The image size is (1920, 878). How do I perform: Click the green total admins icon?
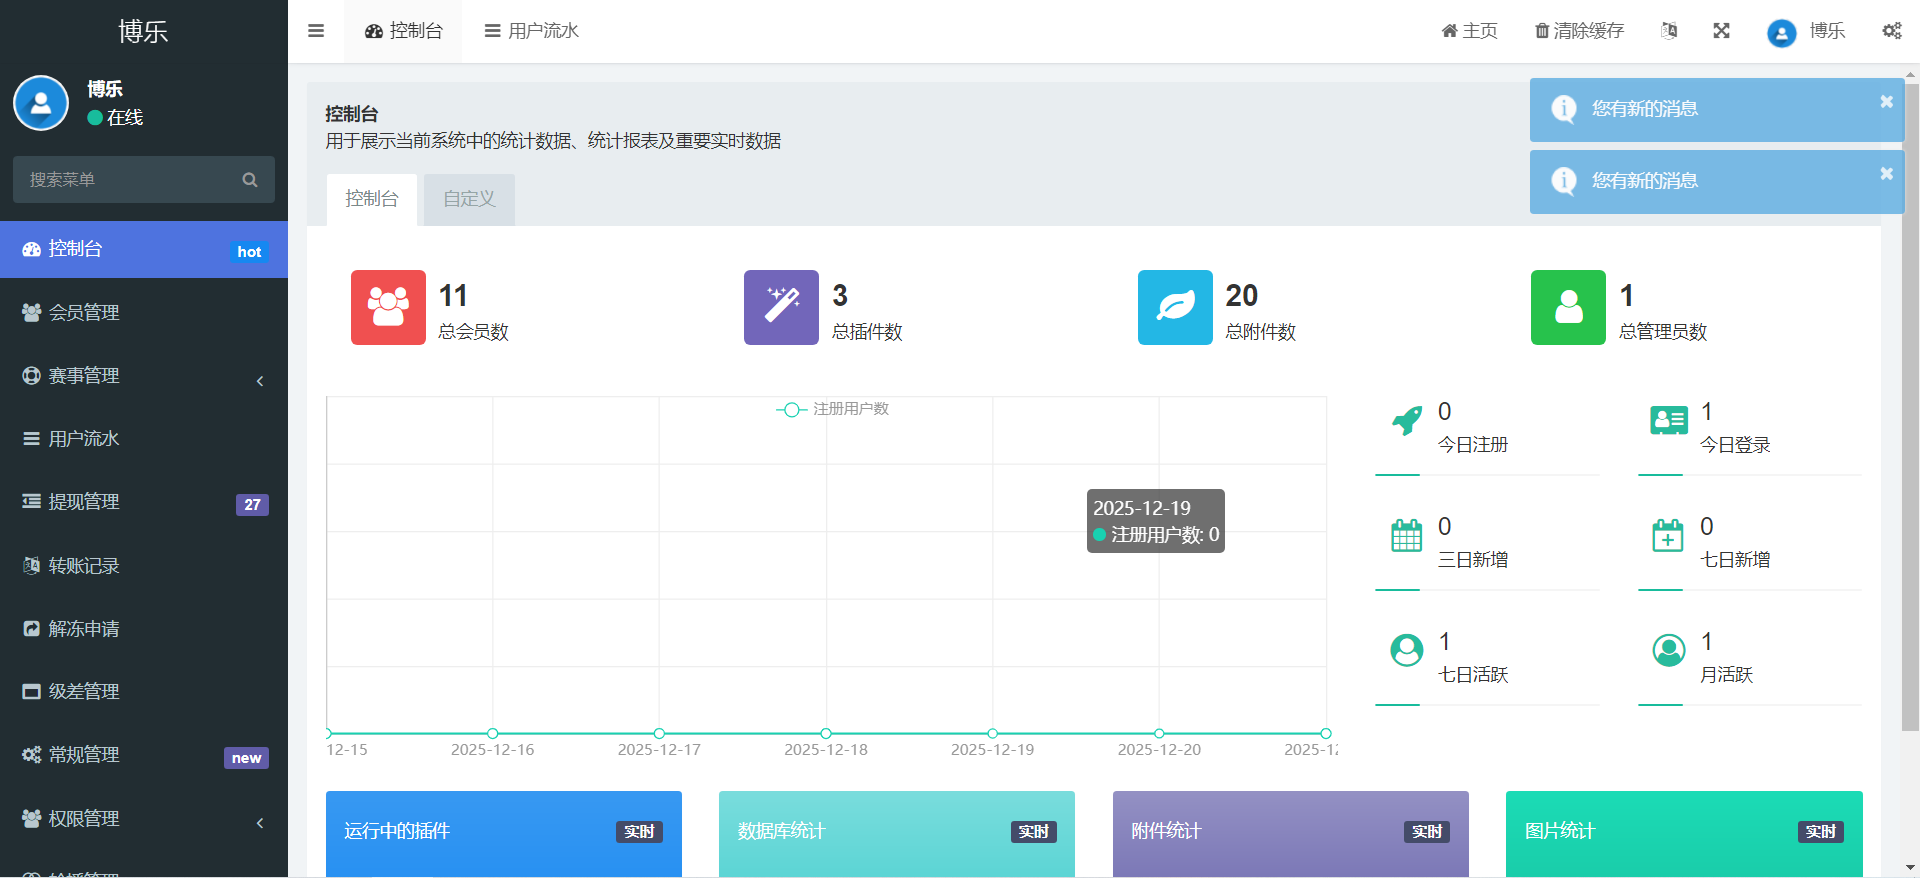coord(1568,308)
